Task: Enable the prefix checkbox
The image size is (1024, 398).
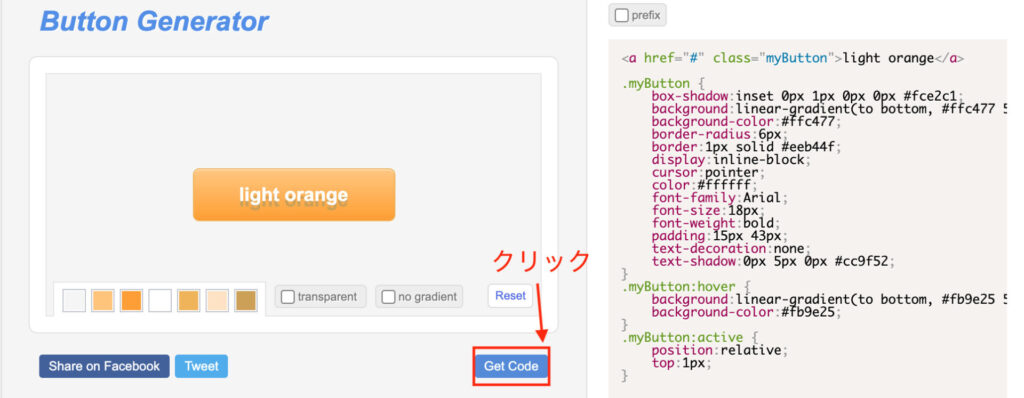Action: click(x=622, y=15)
